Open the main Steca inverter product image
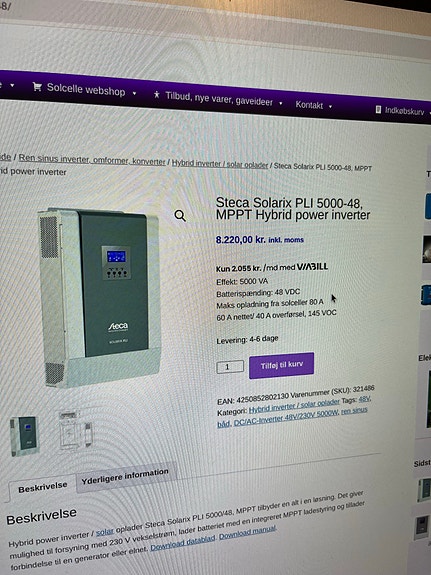 coord(99,298)
